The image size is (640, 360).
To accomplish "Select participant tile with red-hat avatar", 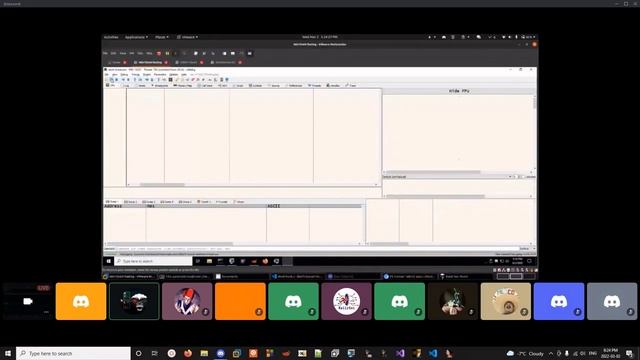I will (x=187, y=301).
